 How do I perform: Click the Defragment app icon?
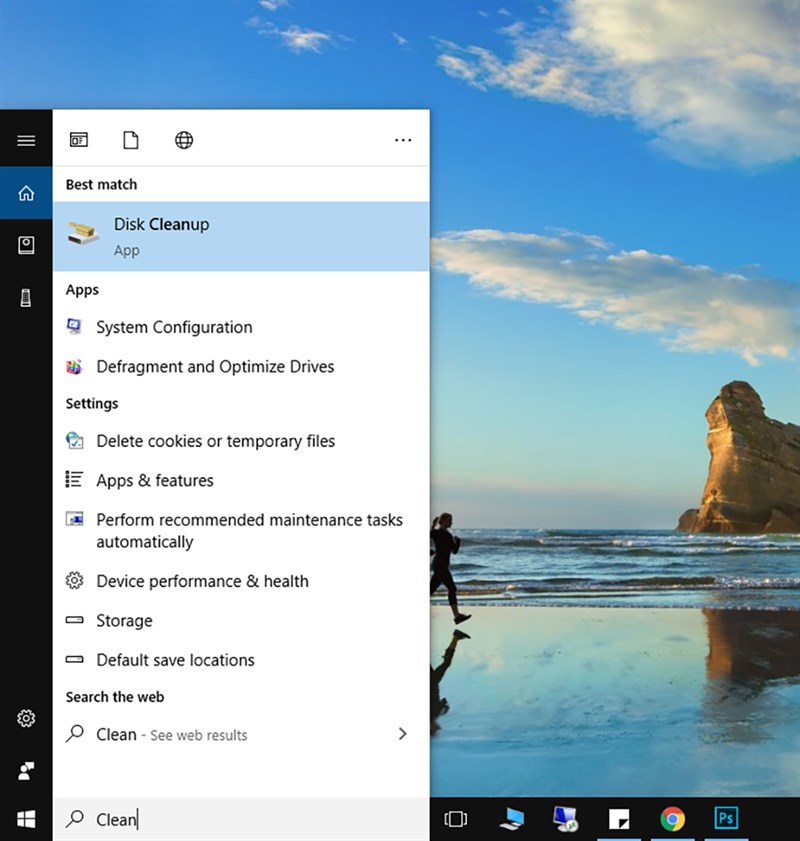(74, 366)
